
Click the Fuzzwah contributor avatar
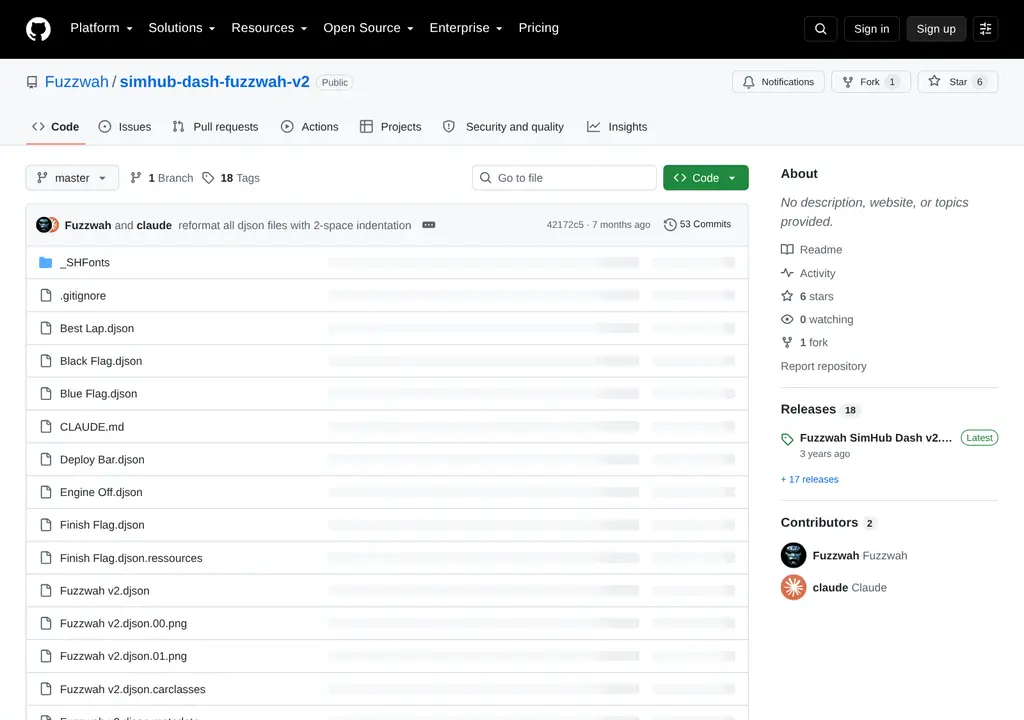793,555
